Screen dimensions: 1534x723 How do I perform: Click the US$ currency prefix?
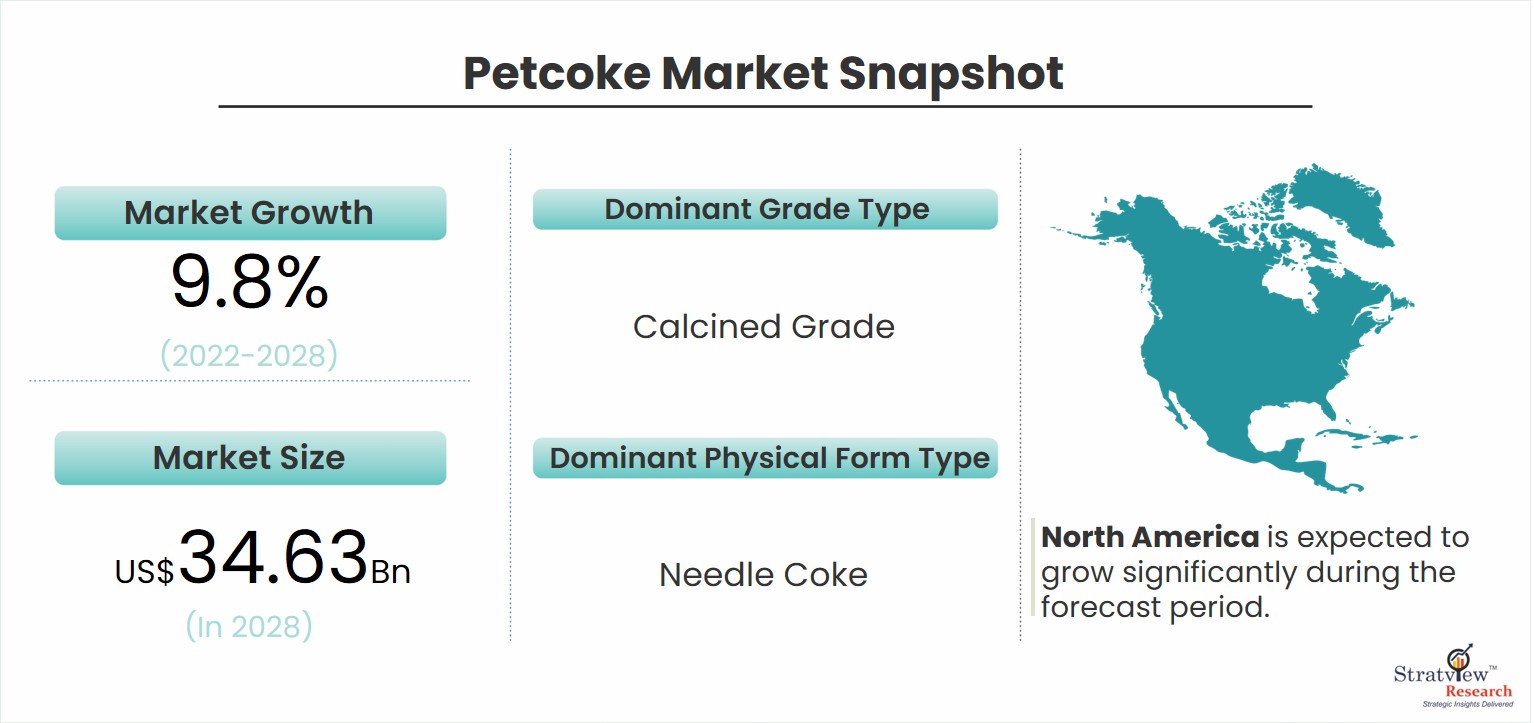point(144,573)
